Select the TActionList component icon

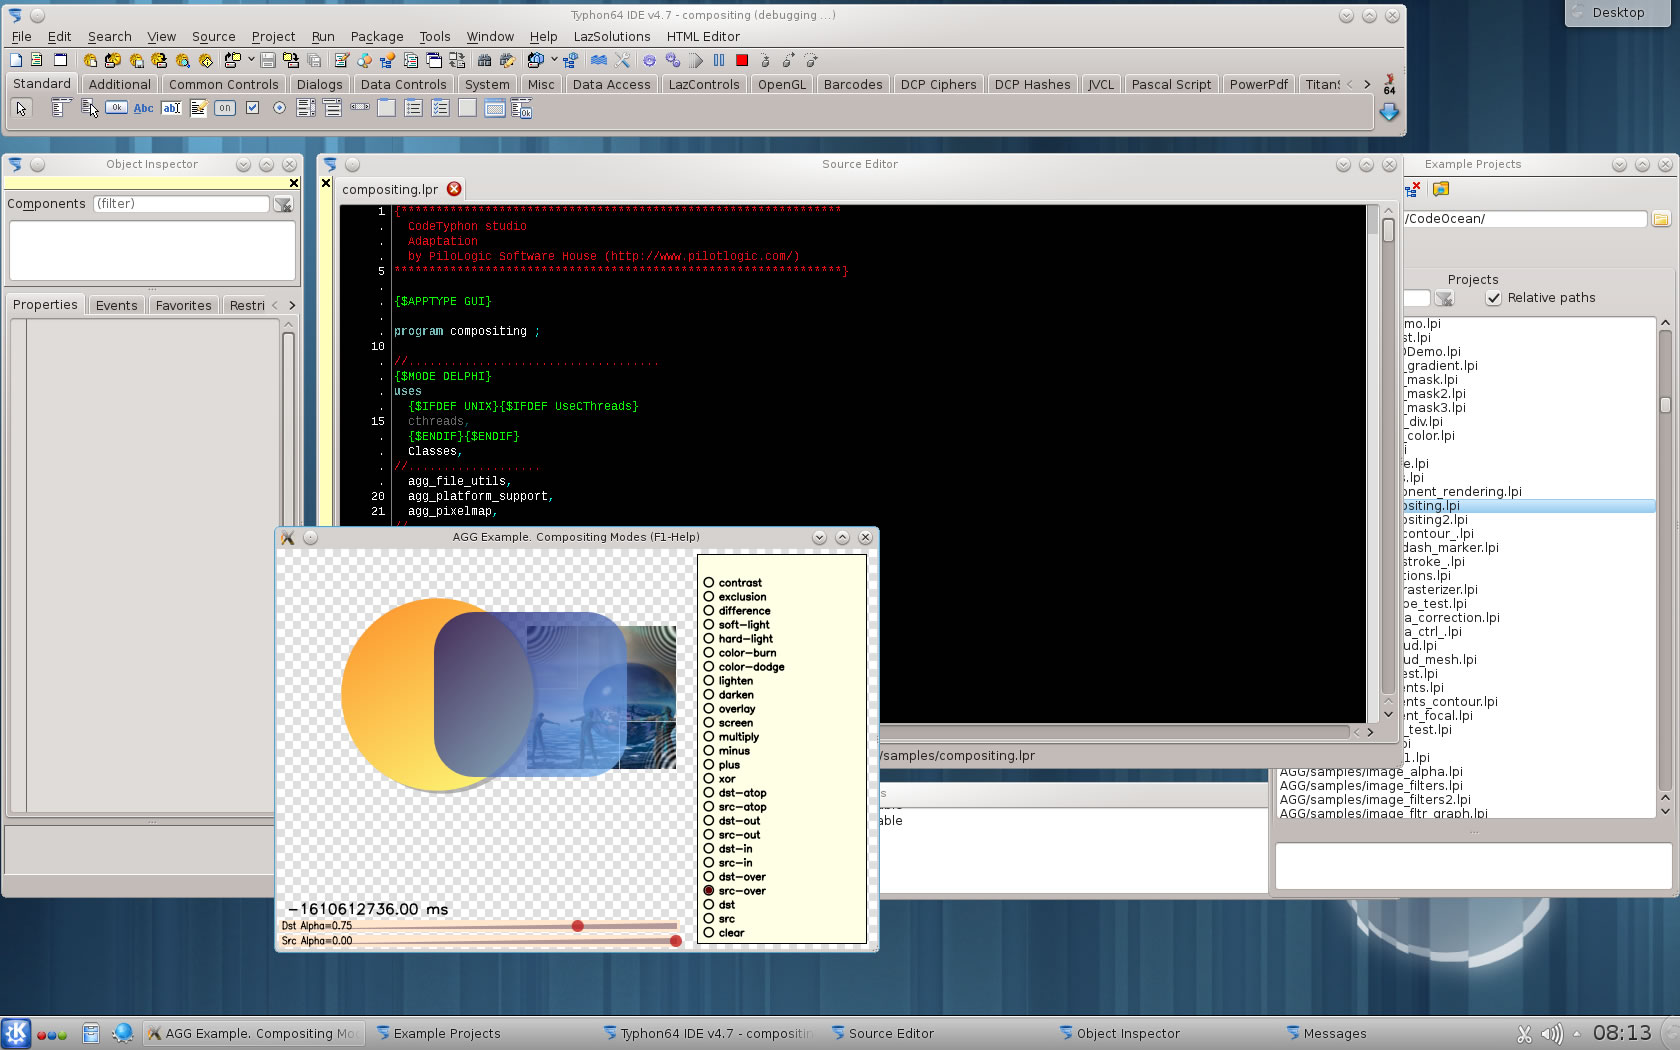pyautogui.click(x=521, y=108)
